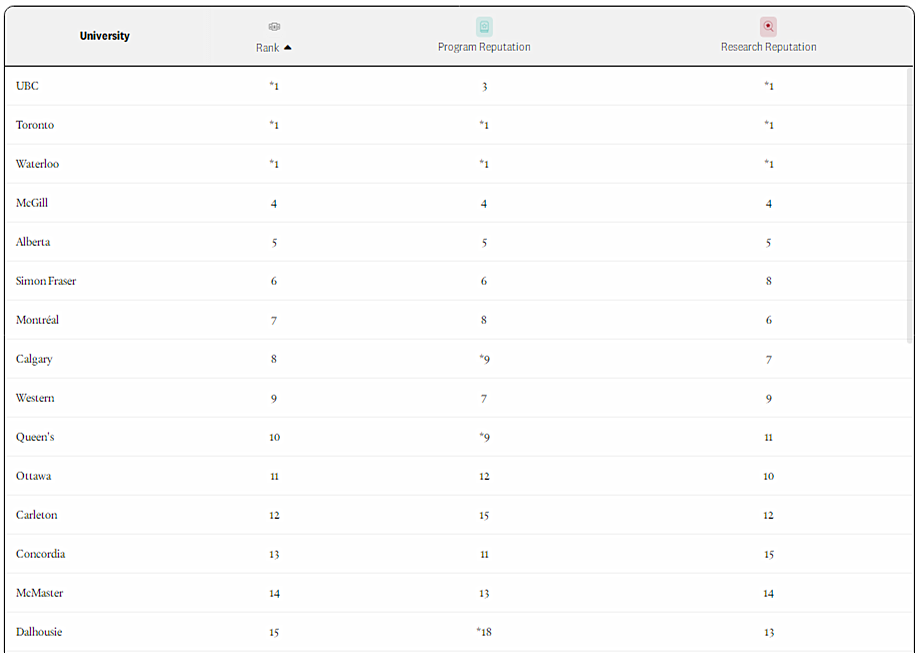The height and width of the screenshot is (653, 916).
Task: Click Concordia's Research Reputation value 15
Action: pos(768,555)
